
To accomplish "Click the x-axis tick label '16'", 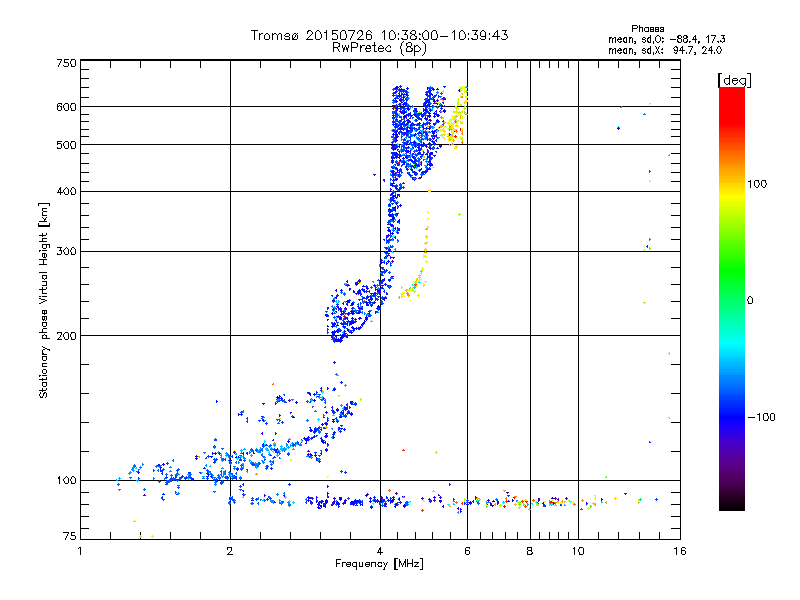I will pos(680,551).
